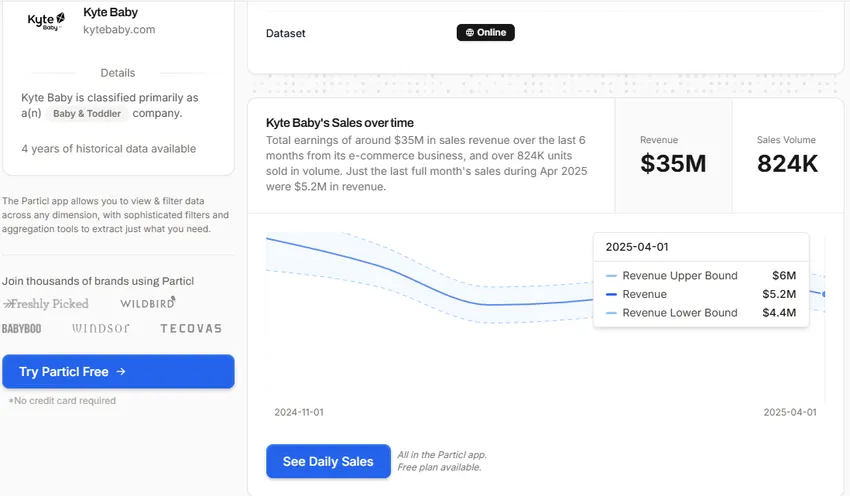Click the 2024-11-01 axis date label

pyautogui.click(x=299, y=412)
